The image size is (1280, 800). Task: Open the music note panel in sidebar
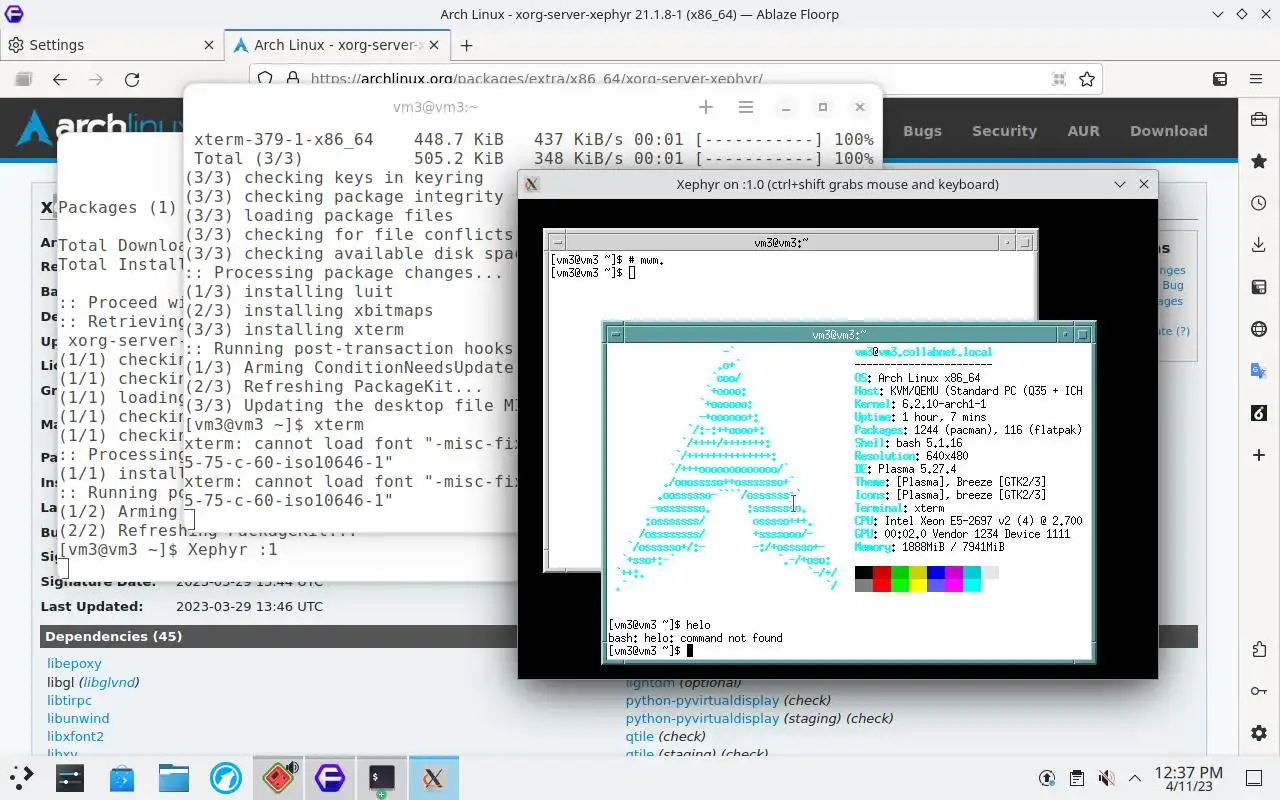coord(1259,413)
